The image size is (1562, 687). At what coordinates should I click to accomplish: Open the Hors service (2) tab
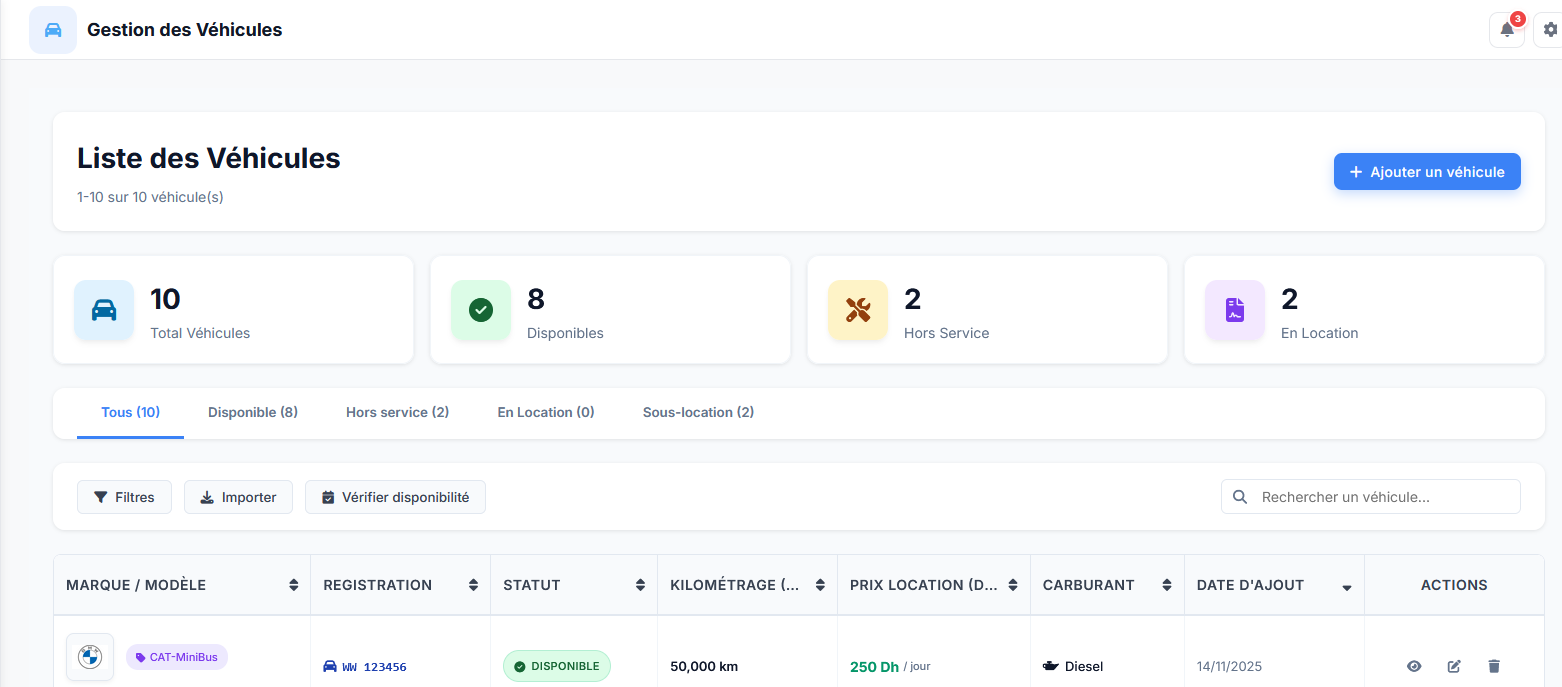pos(397,412)
